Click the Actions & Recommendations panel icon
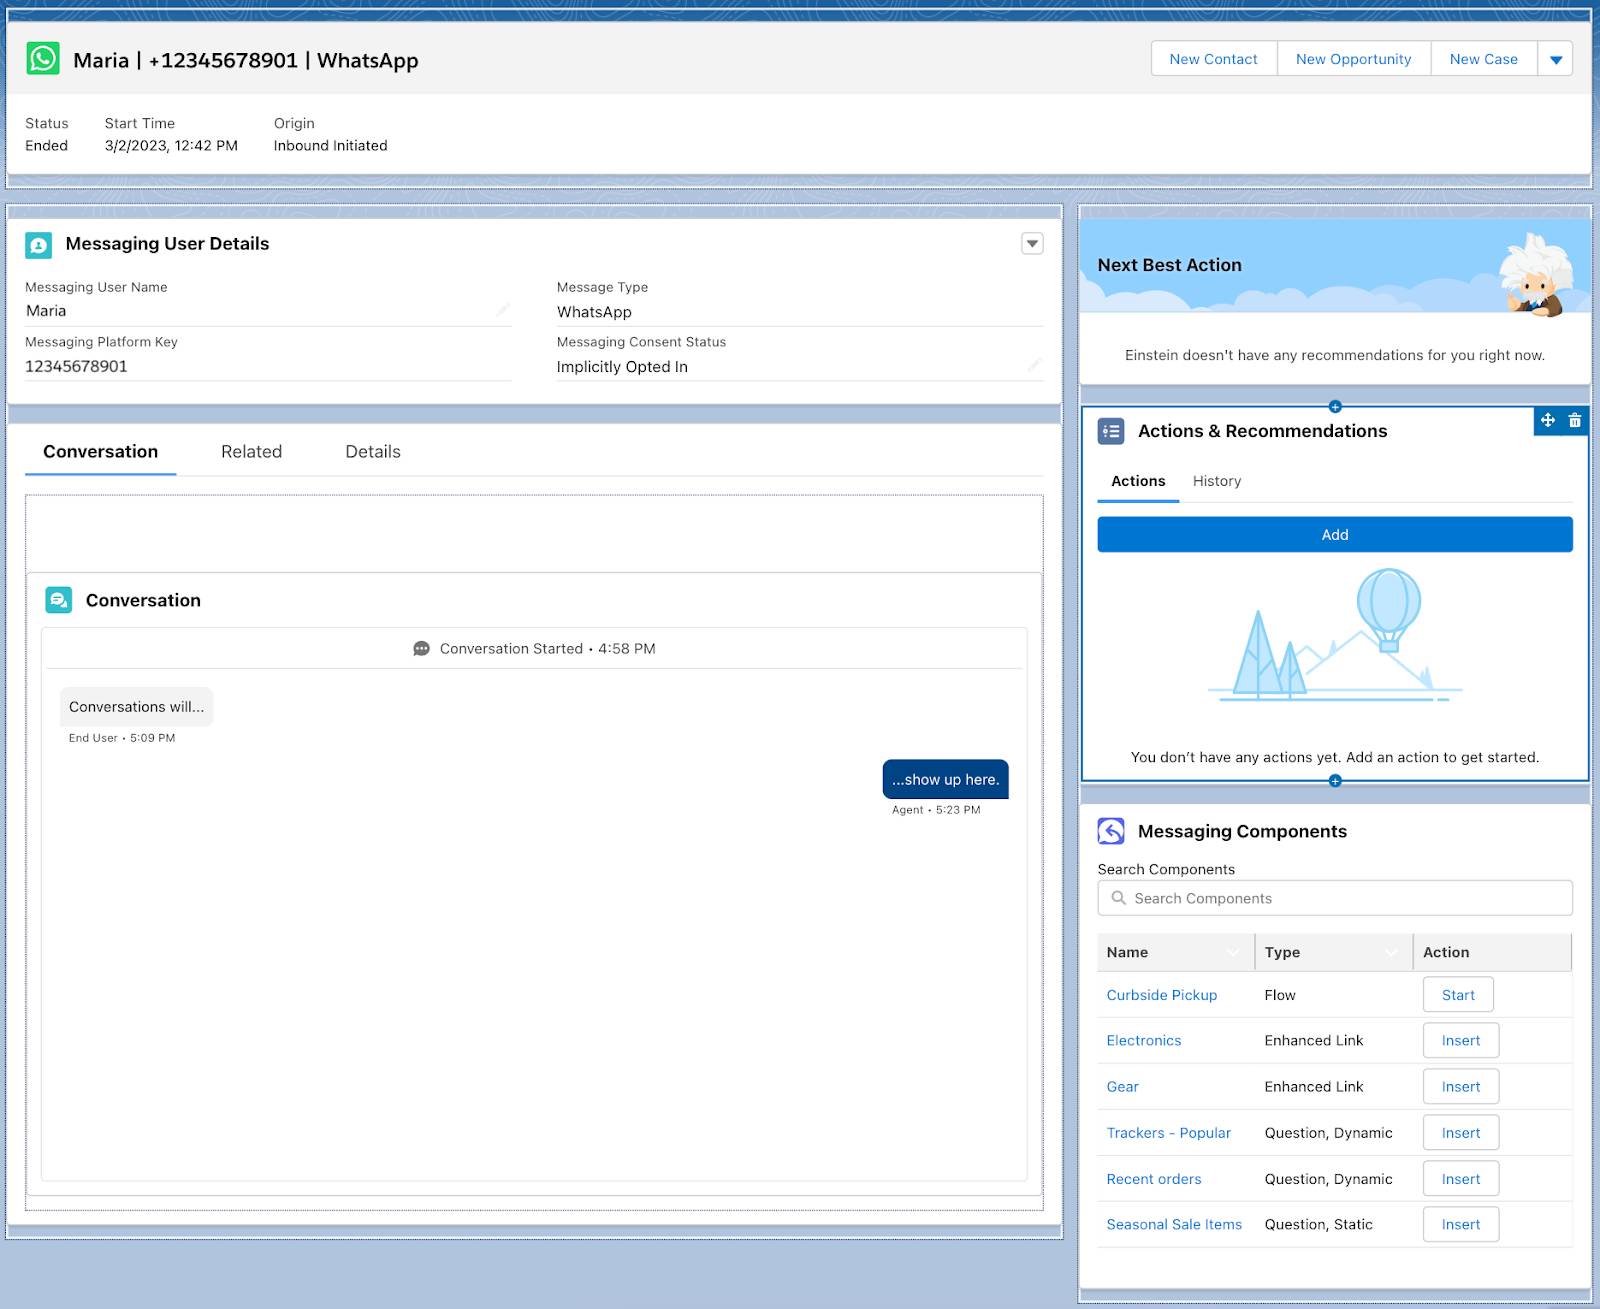 [1111, 429]
